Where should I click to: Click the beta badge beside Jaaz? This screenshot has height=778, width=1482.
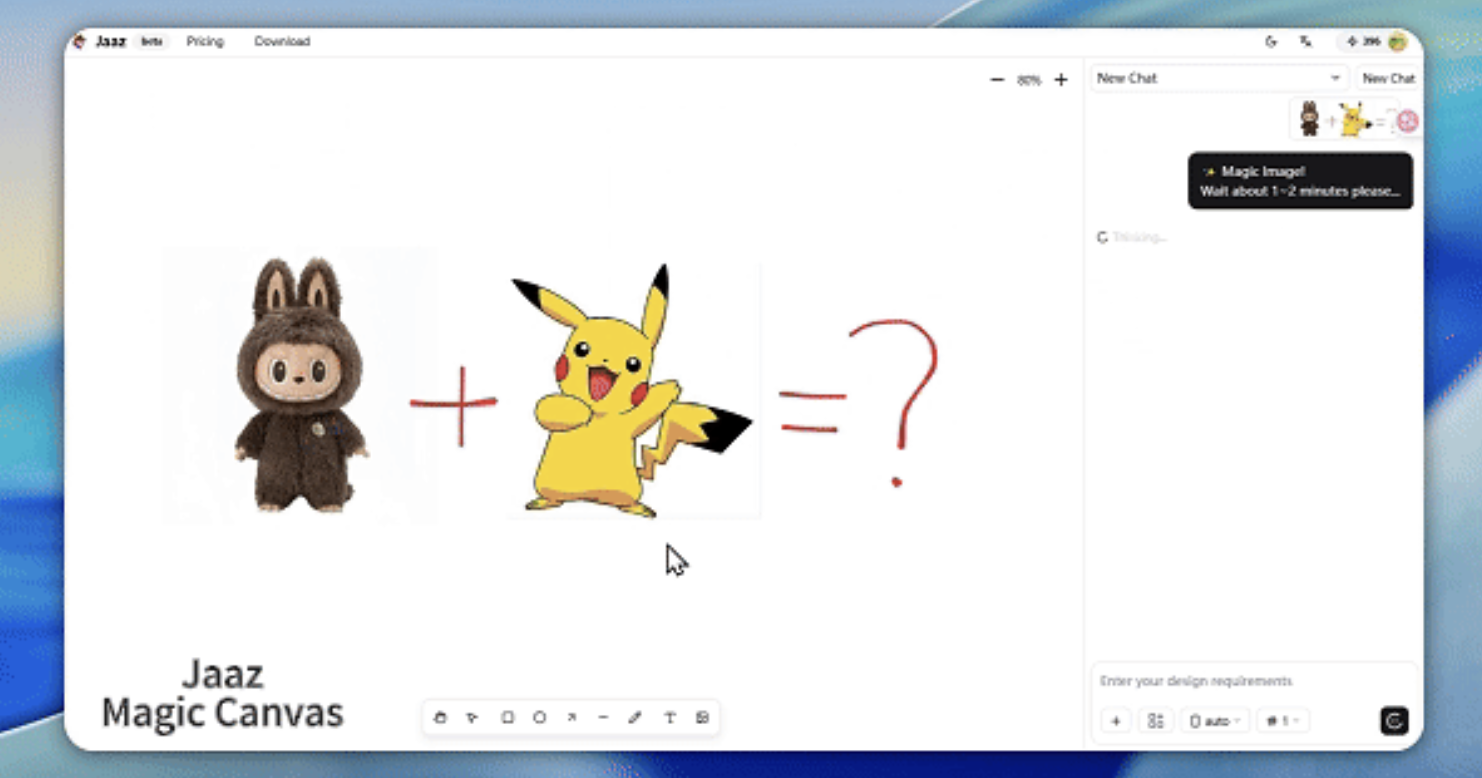[152, 41]
